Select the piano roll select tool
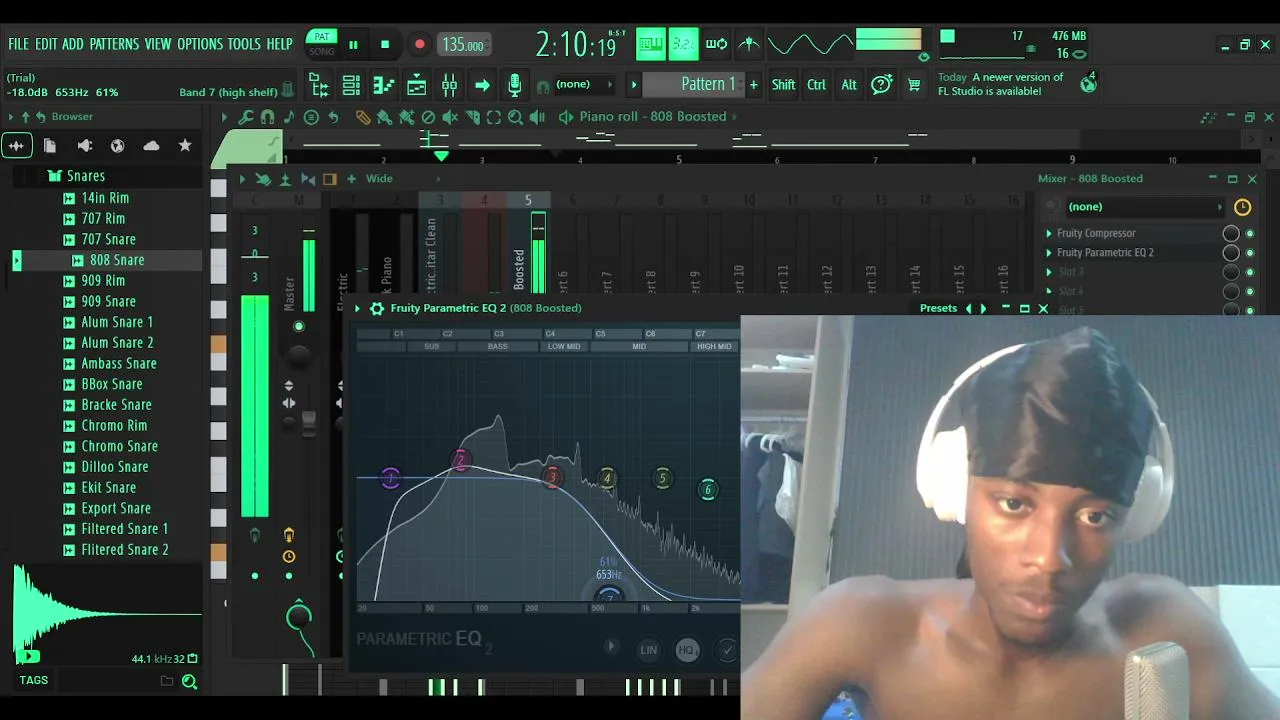The image size is (1280, 720). (494, 117)
